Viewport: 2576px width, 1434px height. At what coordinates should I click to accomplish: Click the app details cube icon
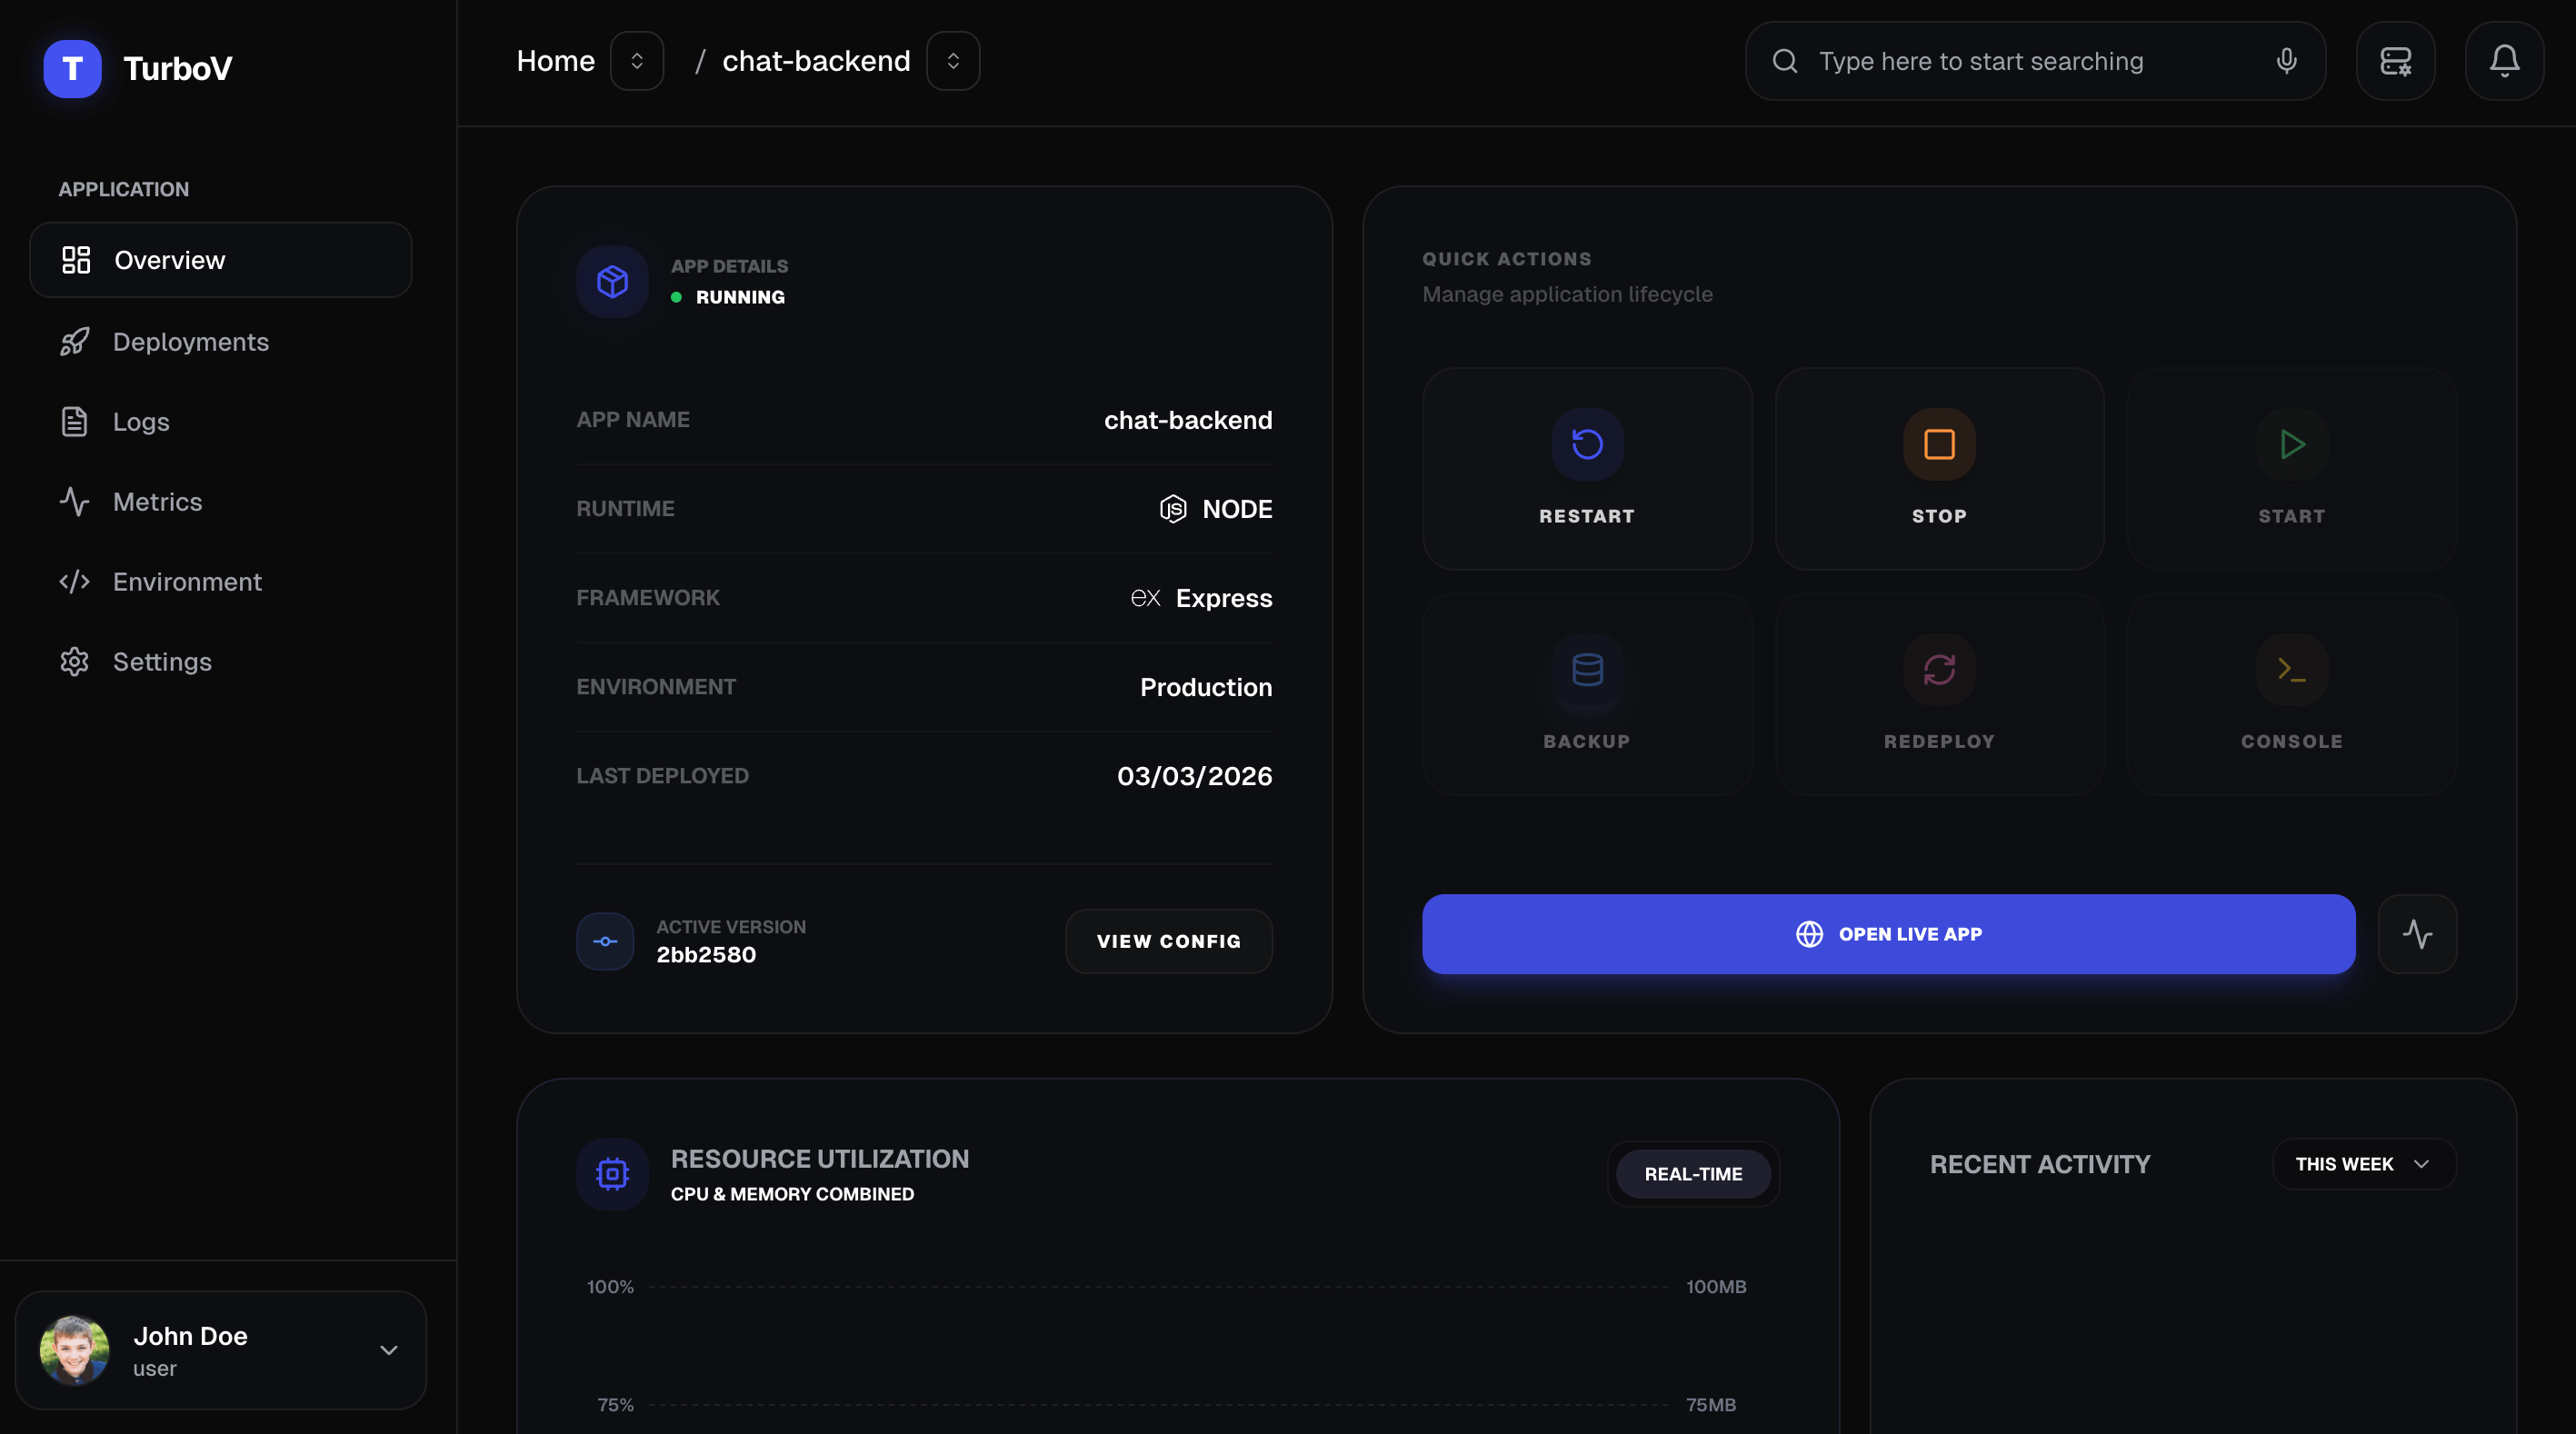612,282
